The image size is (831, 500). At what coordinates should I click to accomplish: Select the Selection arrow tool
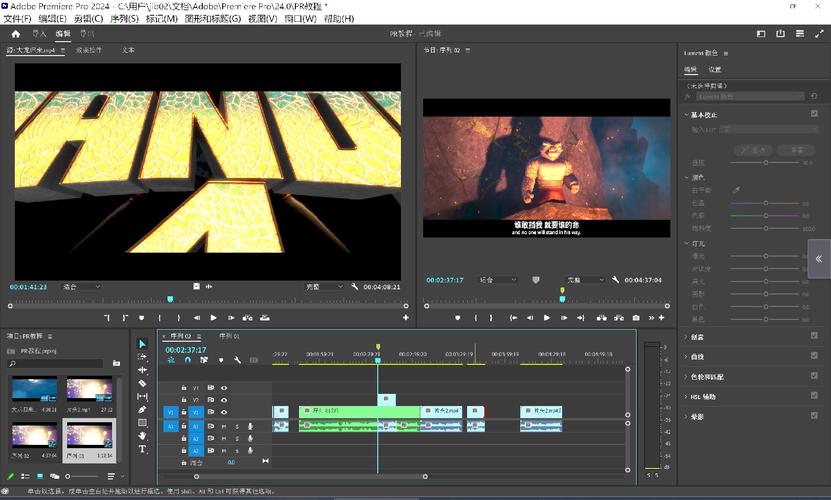(142, 344)
